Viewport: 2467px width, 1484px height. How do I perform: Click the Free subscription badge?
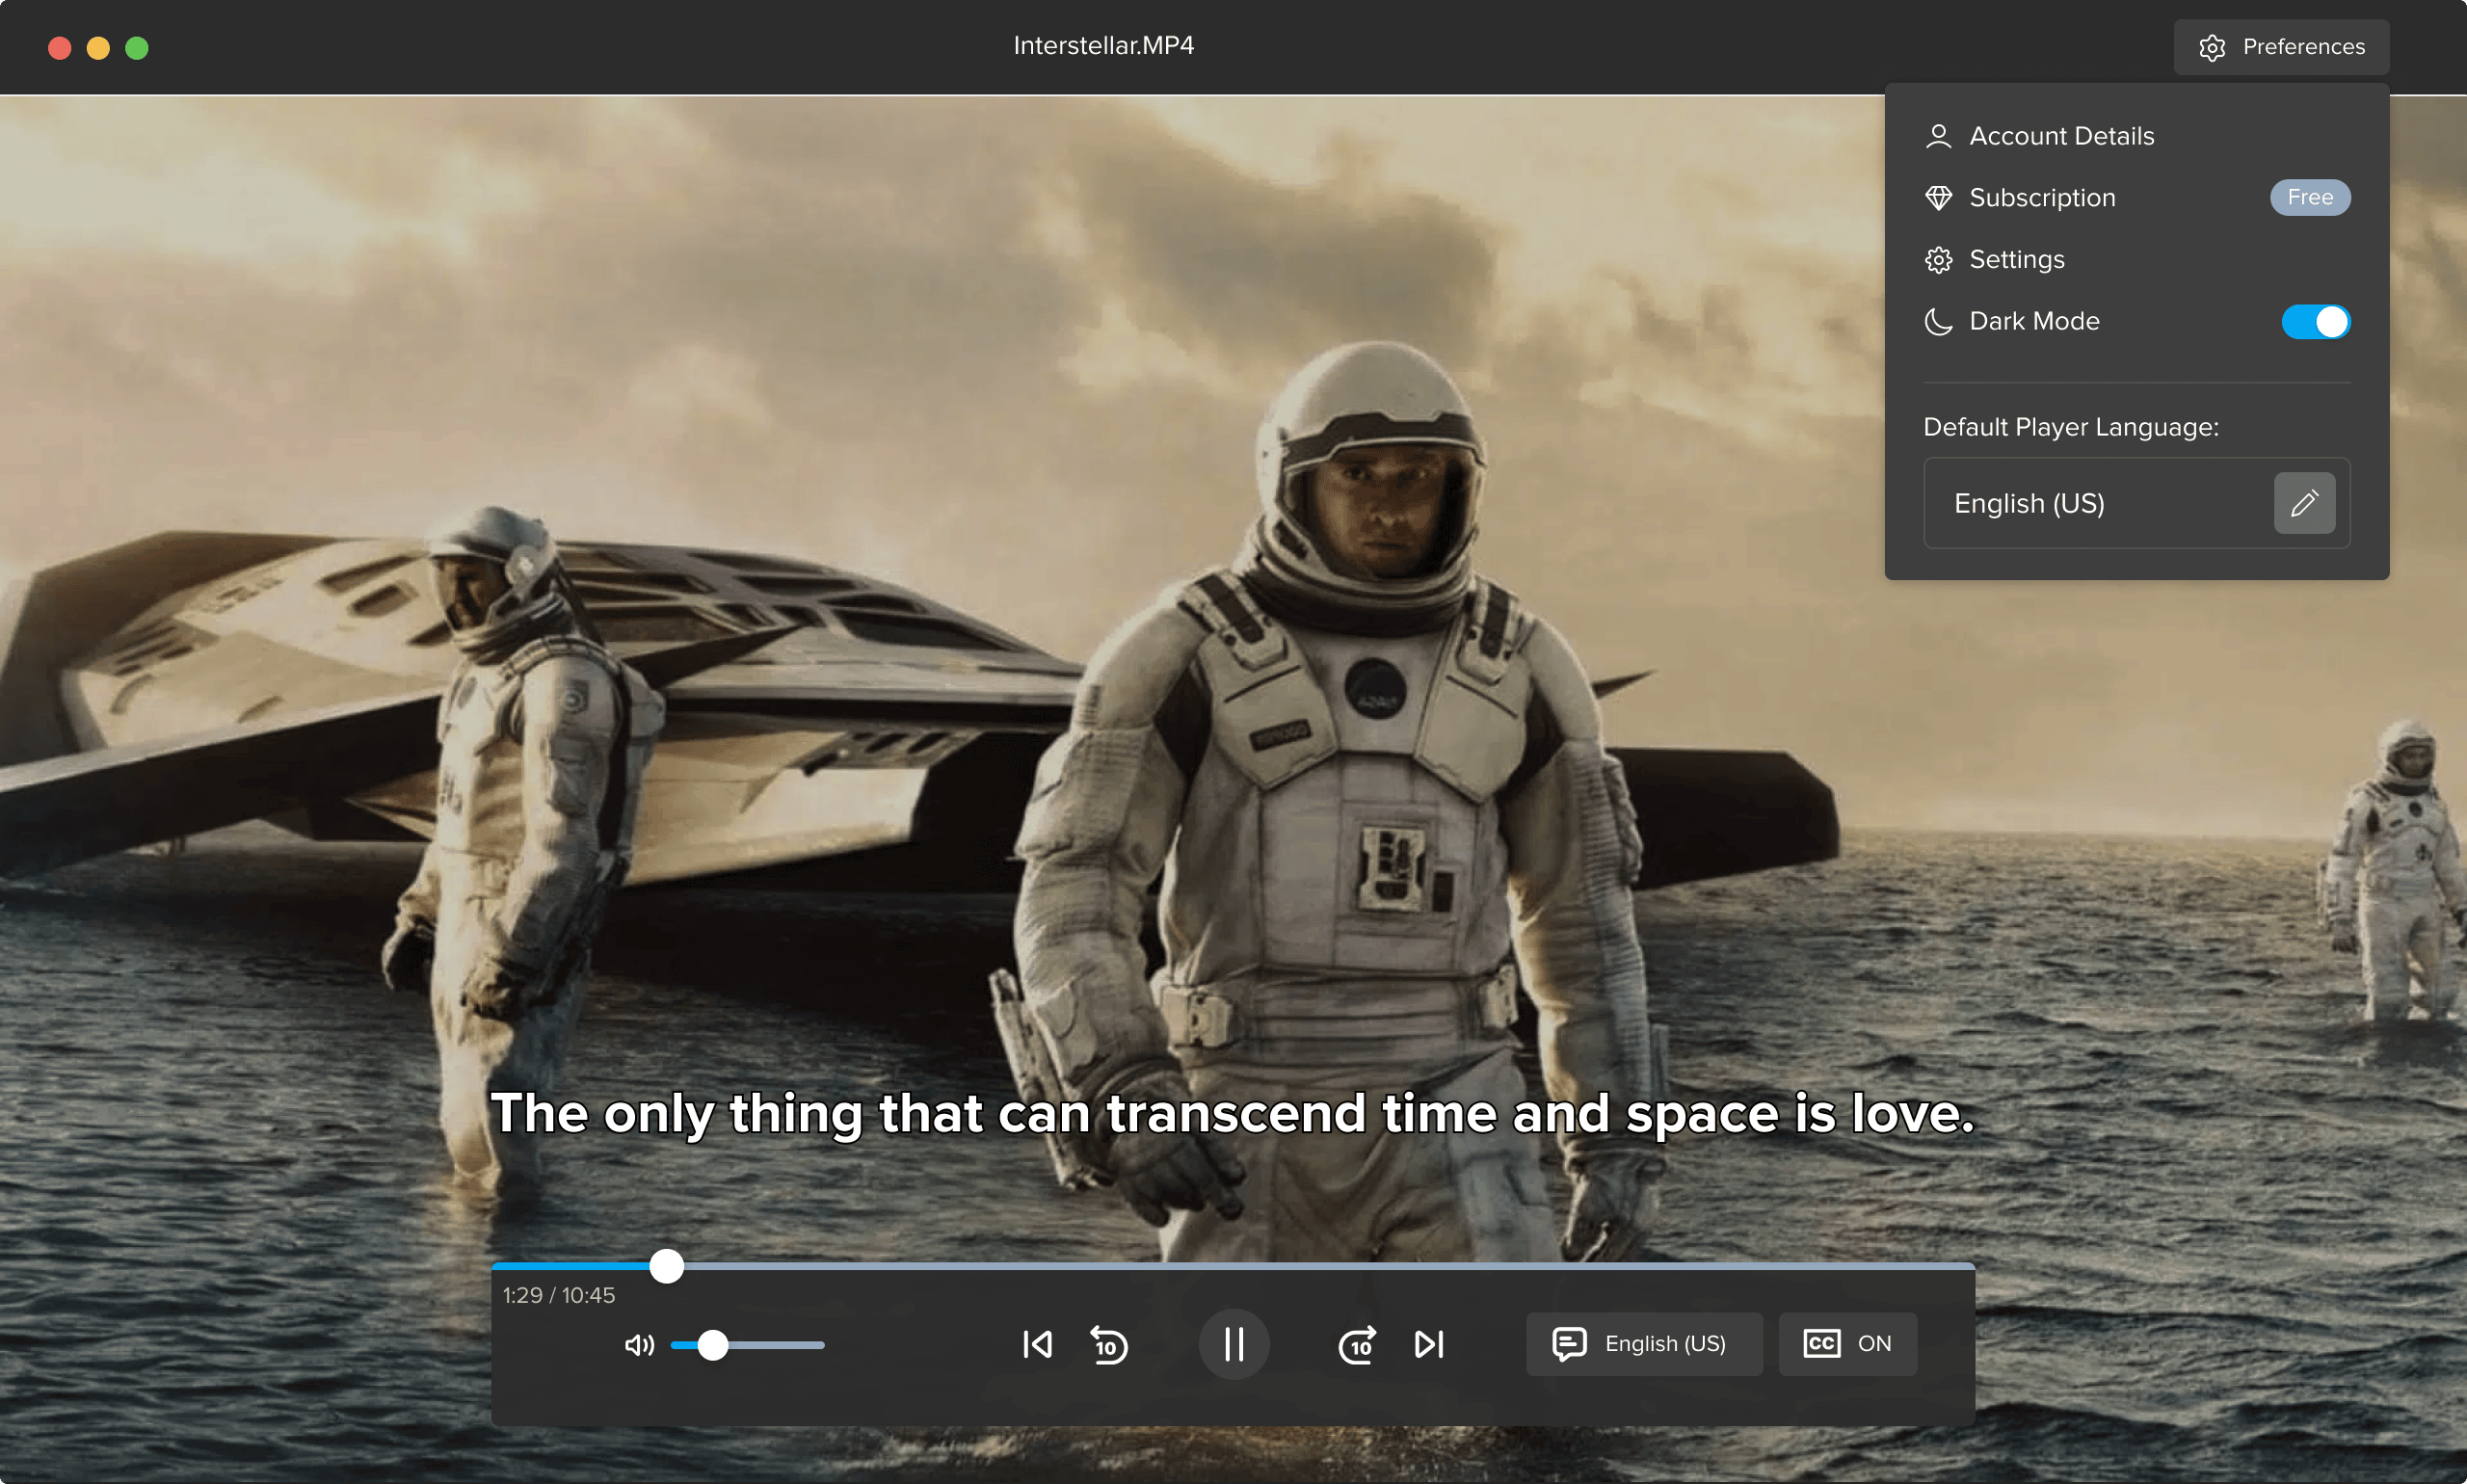click(x=2309, y=197)
